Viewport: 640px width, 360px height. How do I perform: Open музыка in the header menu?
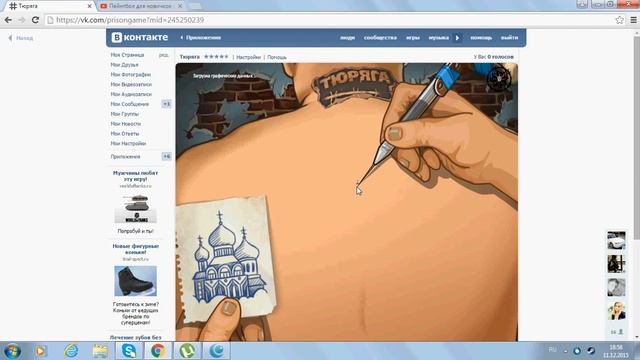coord(438,38)
